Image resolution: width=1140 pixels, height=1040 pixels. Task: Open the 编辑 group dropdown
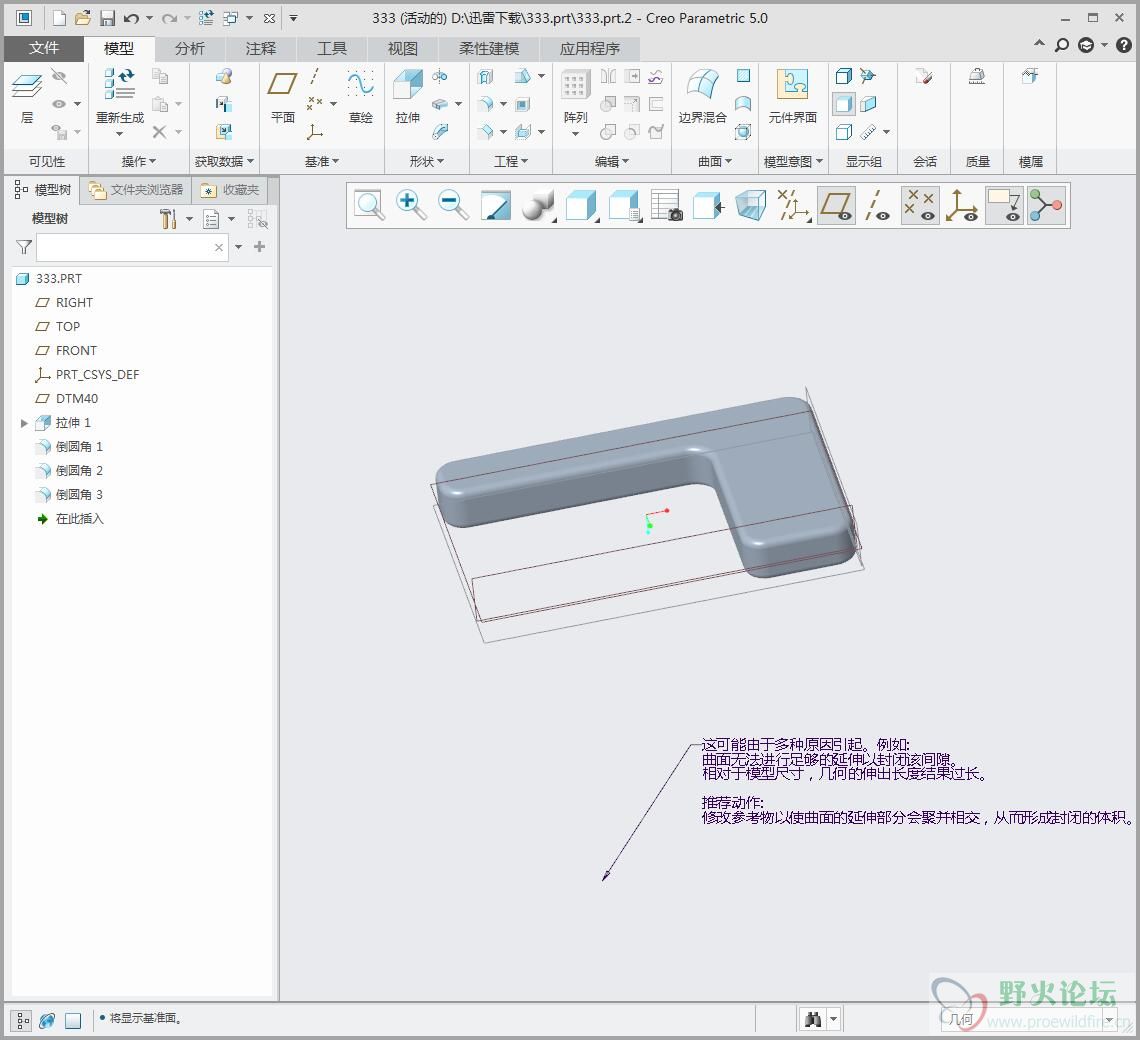(611, 161)
